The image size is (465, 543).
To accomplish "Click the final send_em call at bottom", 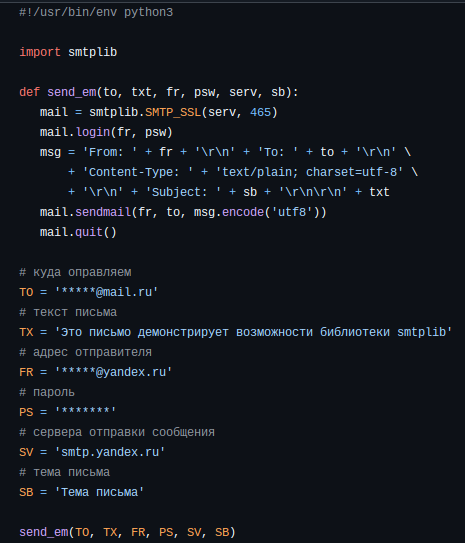I will (127, 532).
